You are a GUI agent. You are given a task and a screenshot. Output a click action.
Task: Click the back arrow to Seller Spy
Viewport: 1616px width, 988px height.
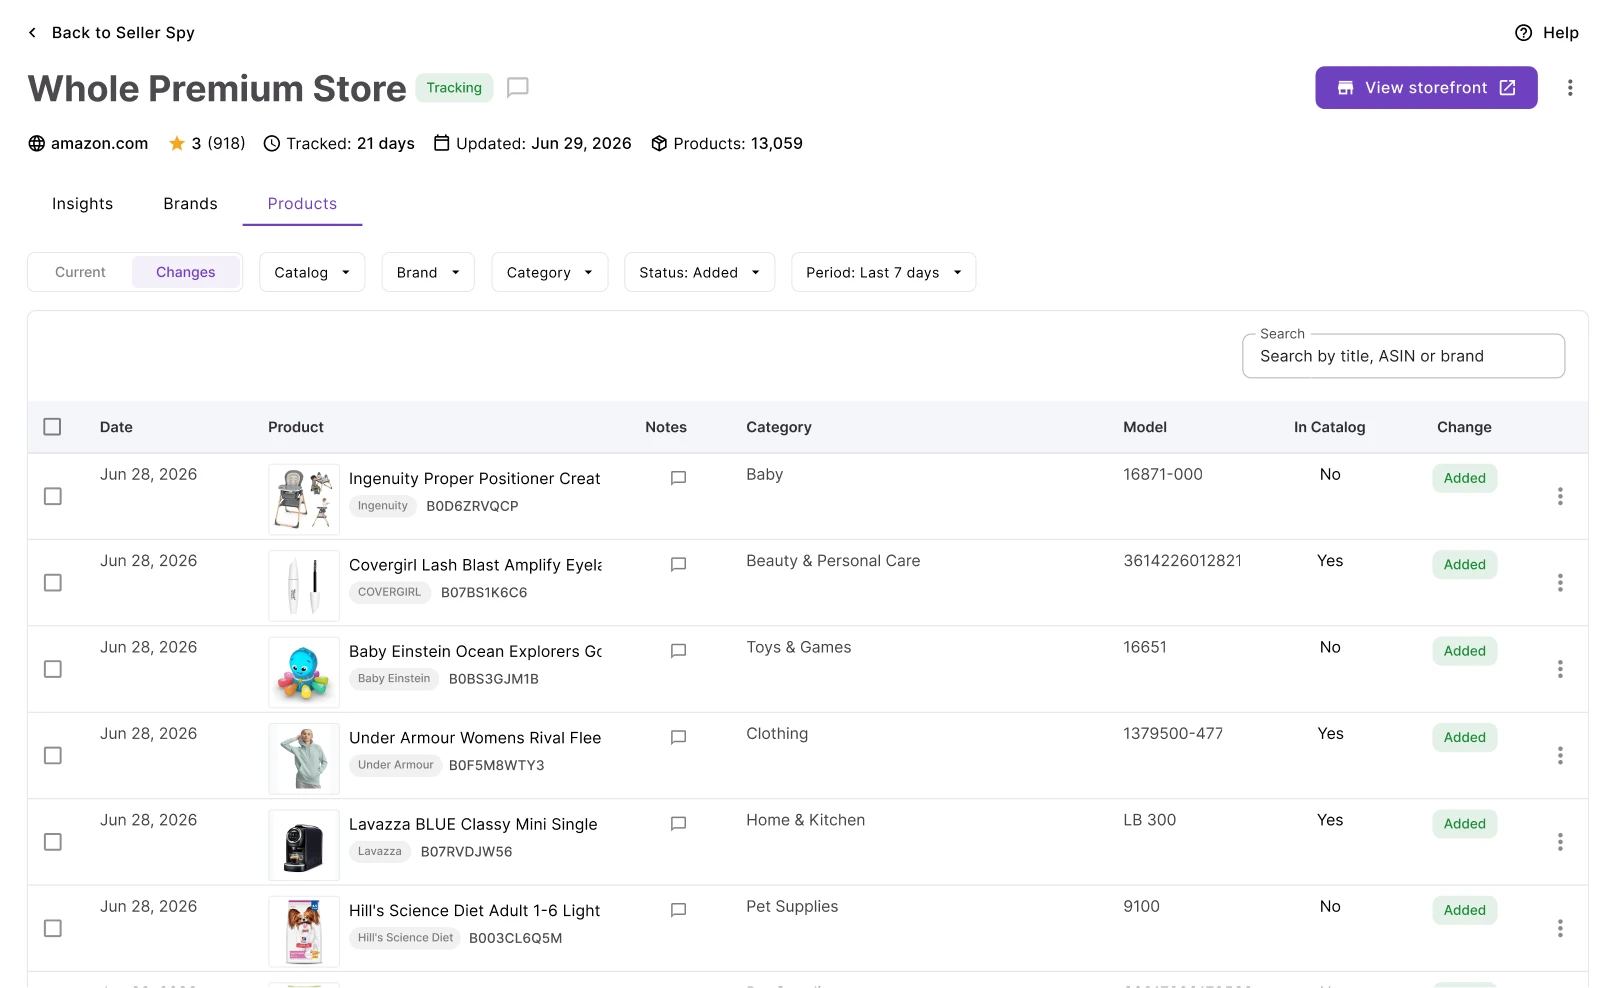(x=32, y=33)
